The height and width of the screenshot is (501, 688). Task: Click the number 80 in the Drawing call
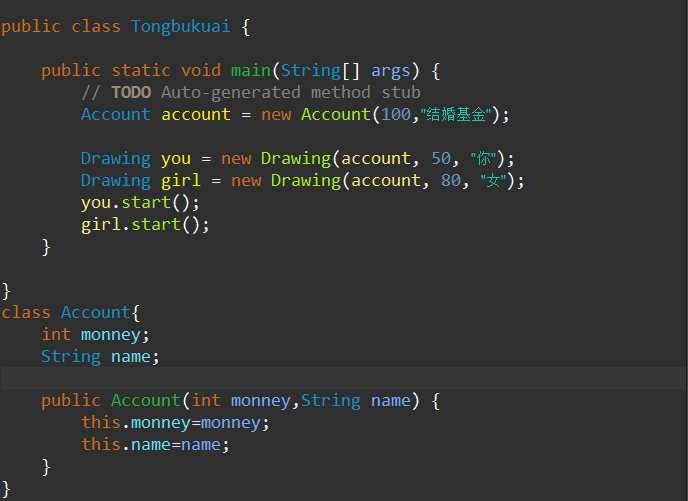click(451, 180)
